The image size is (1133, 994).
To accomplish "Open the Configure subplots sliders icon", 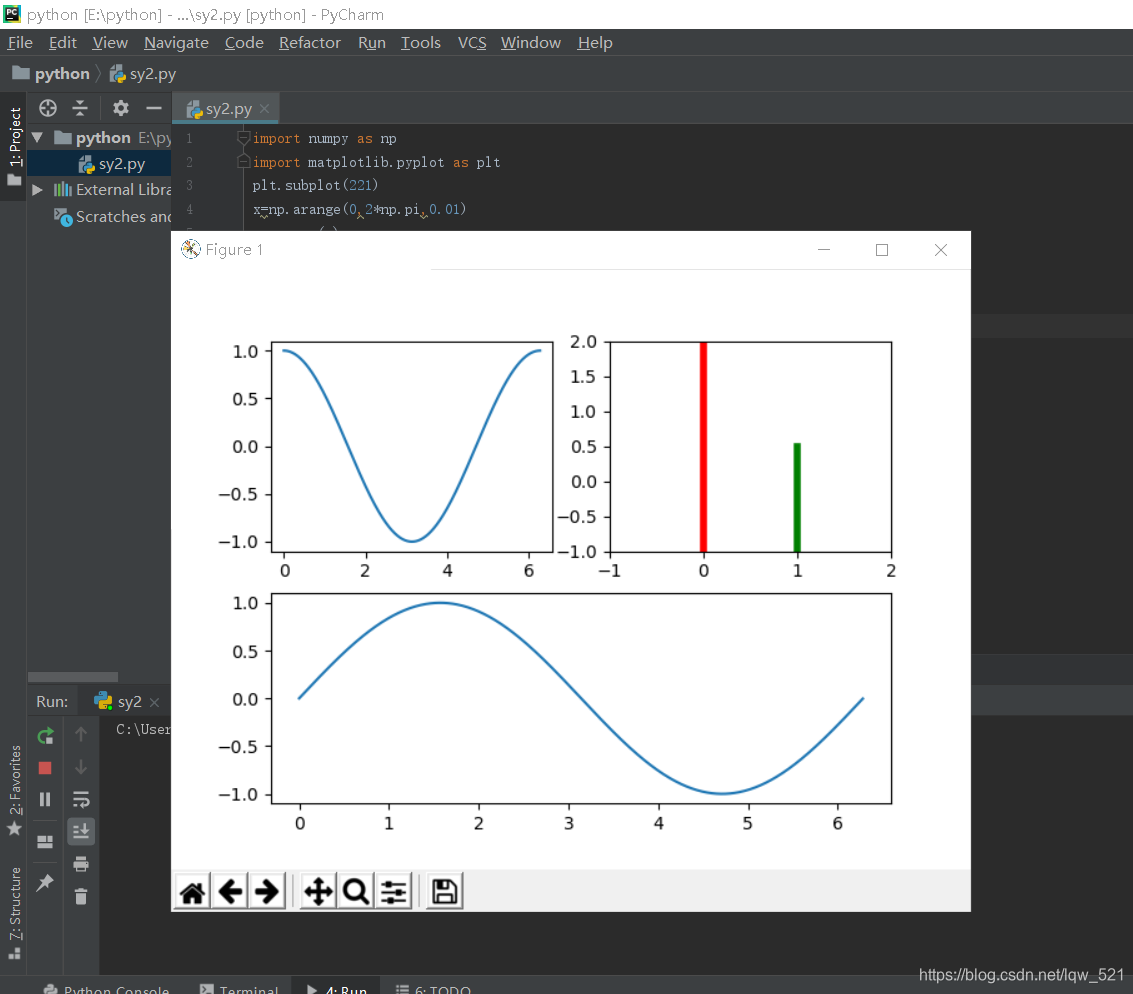I will 393,892.
